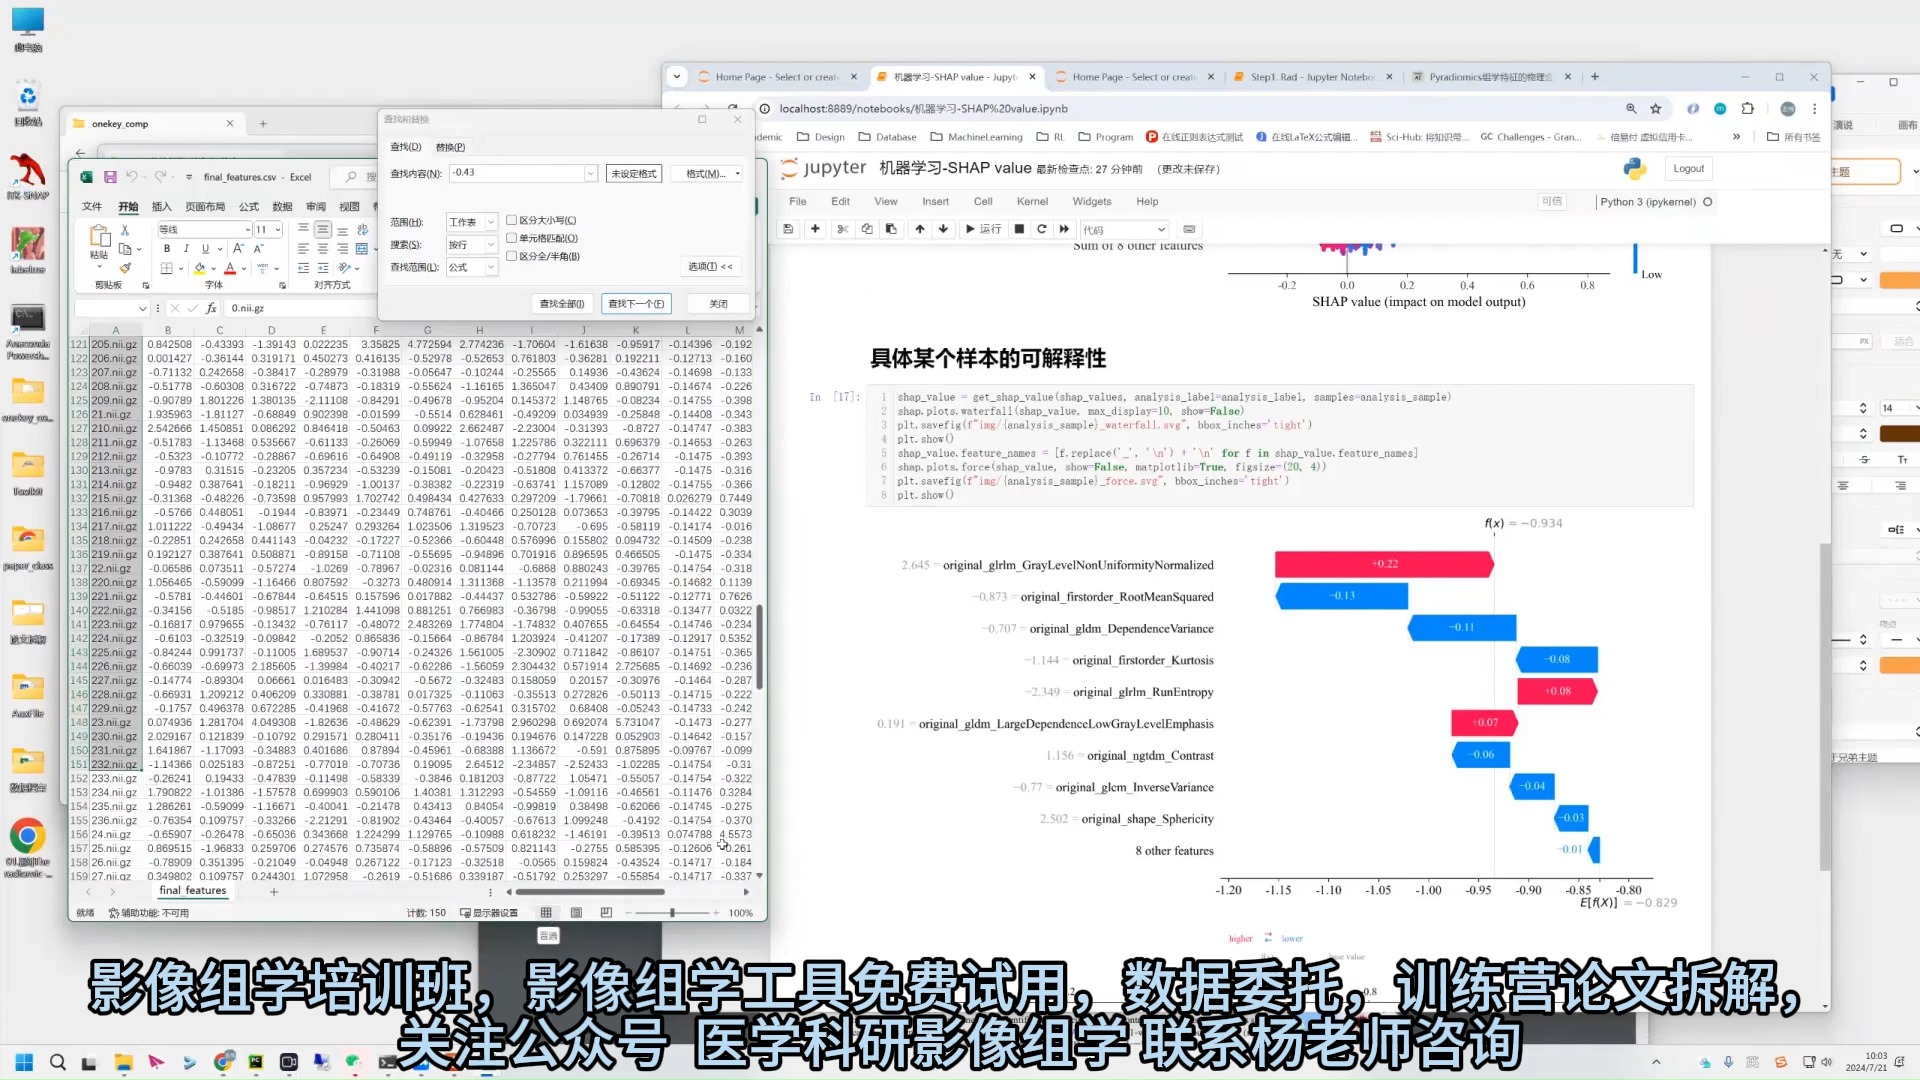Toggle 单元格匹配 checkbox in Find dialog
1920x1080 pixels.
point(513,239)
